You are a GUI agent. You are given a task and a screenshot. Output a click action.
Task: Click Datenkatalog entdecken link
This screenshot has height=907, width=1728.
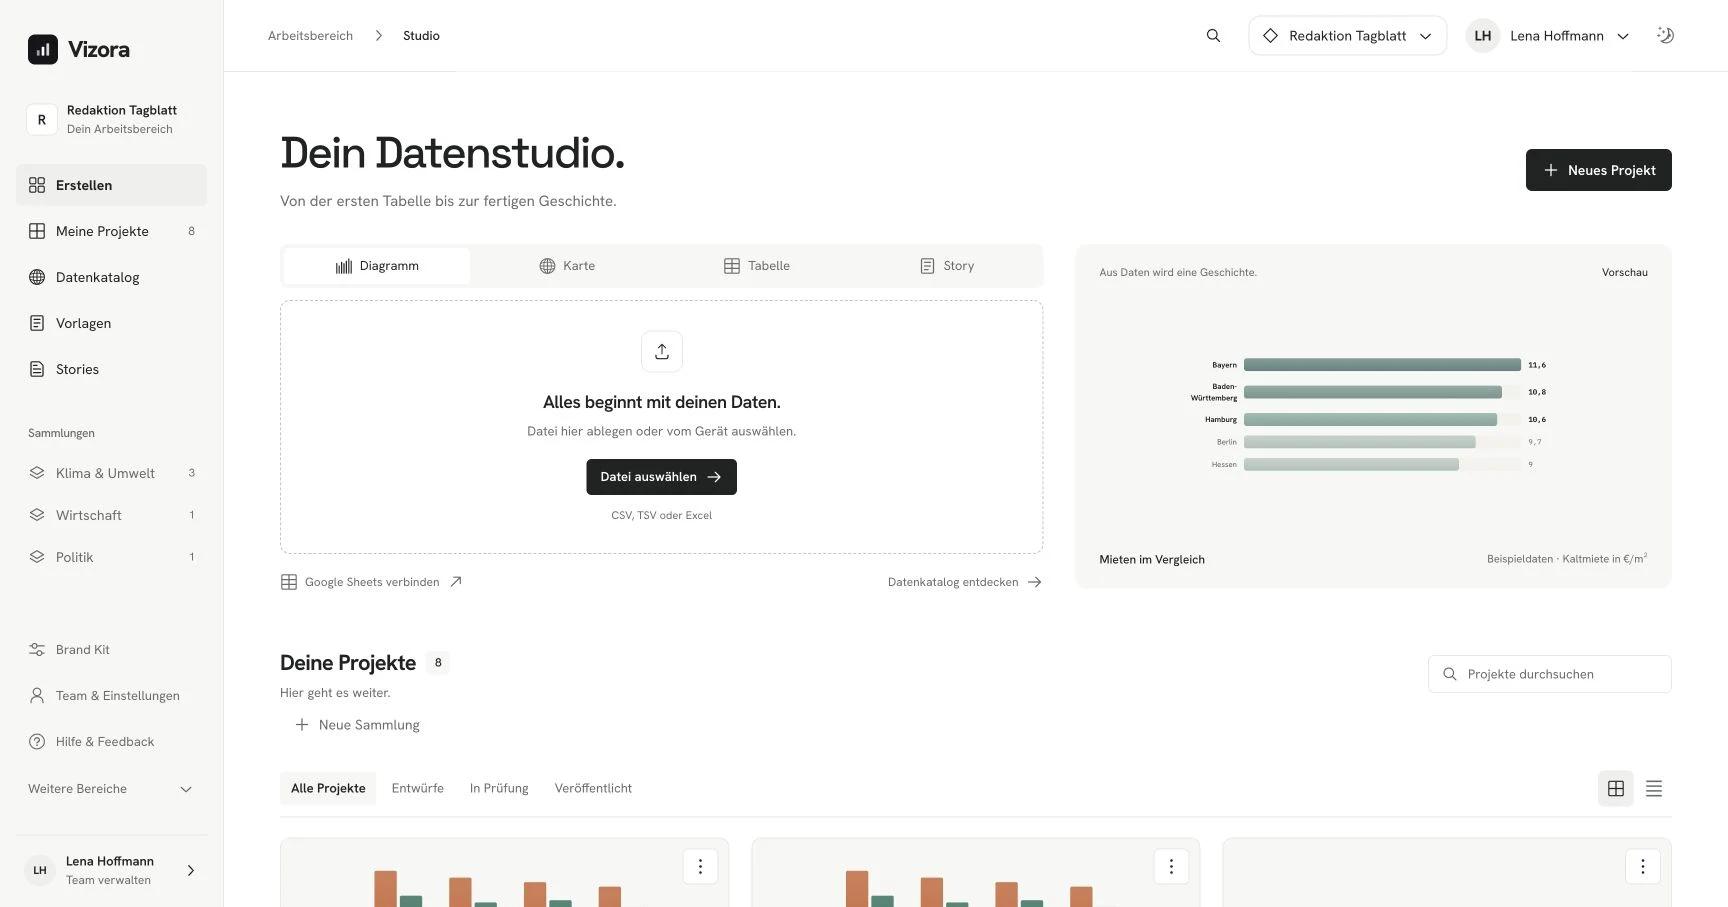pyautogui.click(x=965, y=582)
